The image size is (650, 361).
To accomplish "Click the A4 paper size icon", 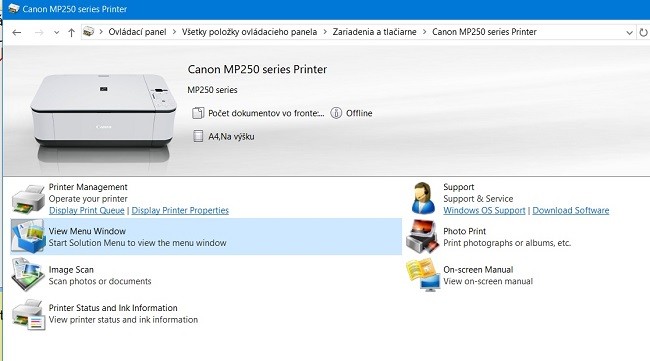I will pos(198,136).
